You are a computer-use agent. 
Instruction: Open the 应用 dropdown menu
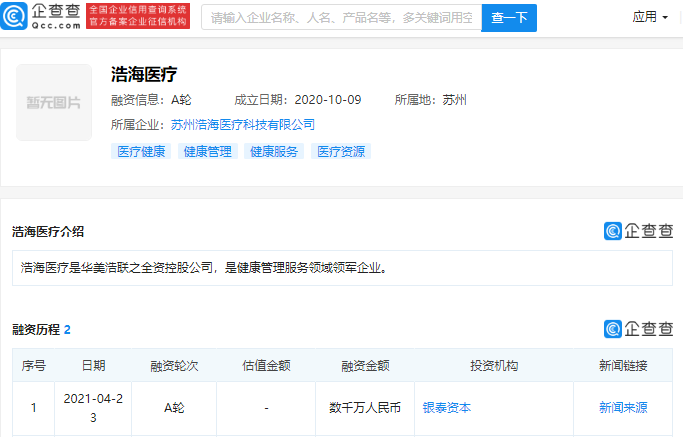[650, 17]
